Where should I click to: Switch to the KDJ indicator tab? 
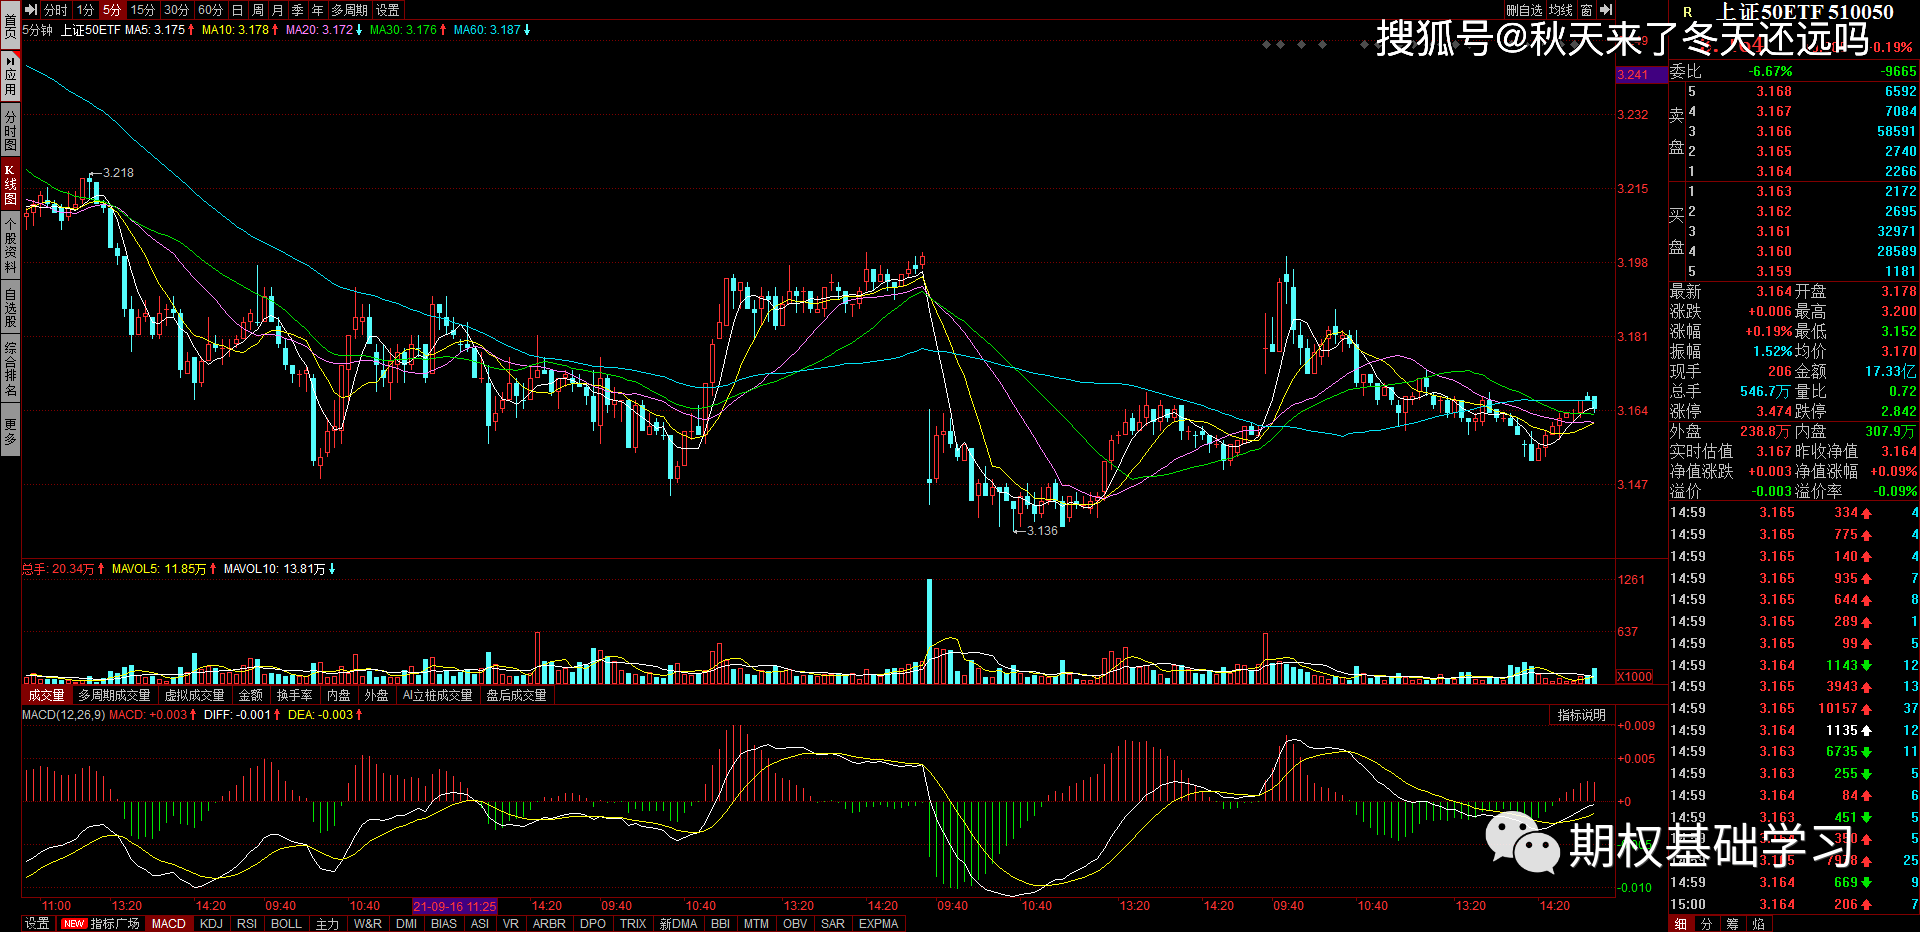[x=211, y=924]
